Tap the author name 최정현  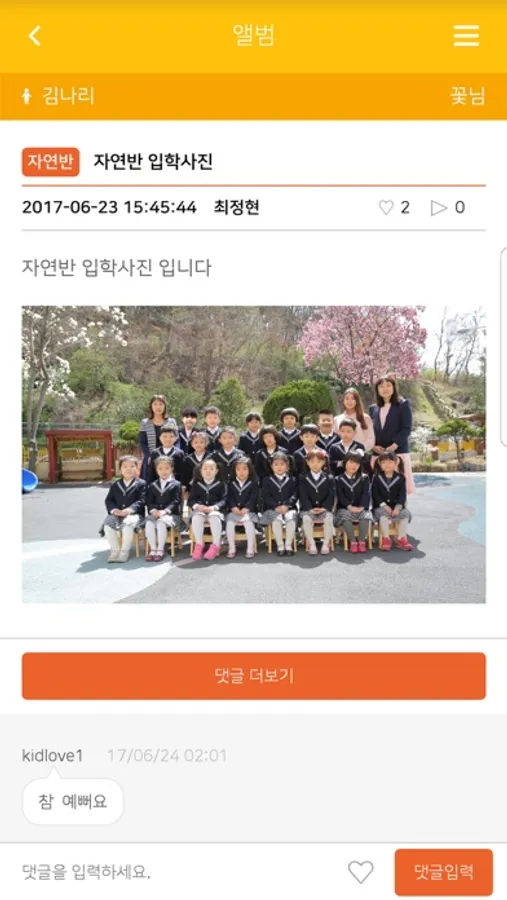point(237,207)
